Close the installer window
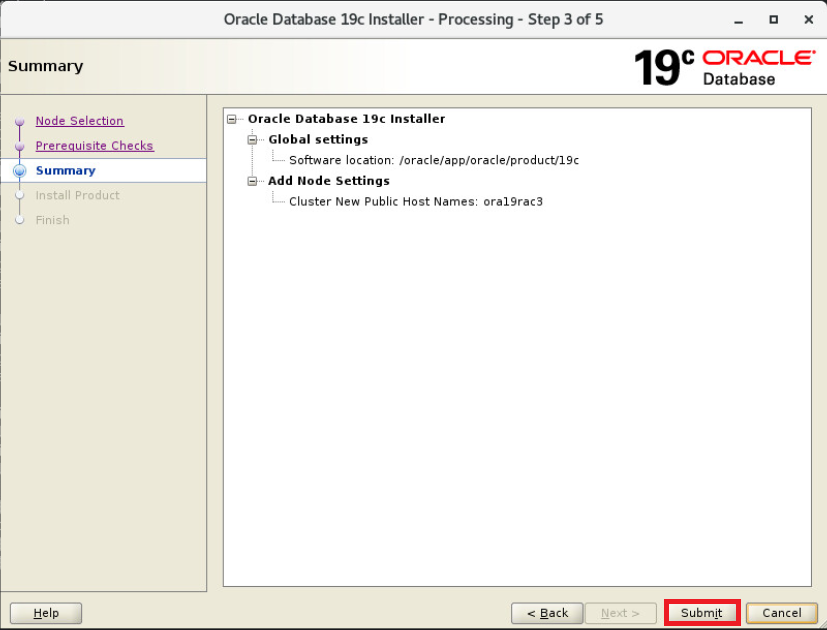 coord(809,20)
